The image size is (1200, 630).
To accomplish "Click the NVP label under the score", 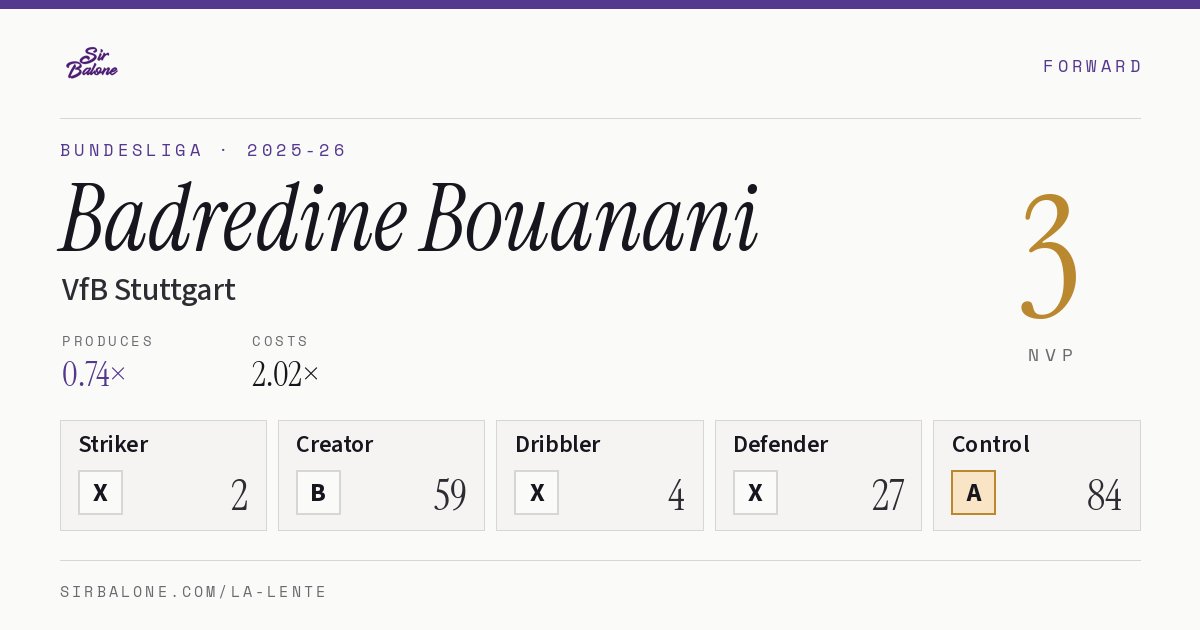I will tap(1051, 355).
